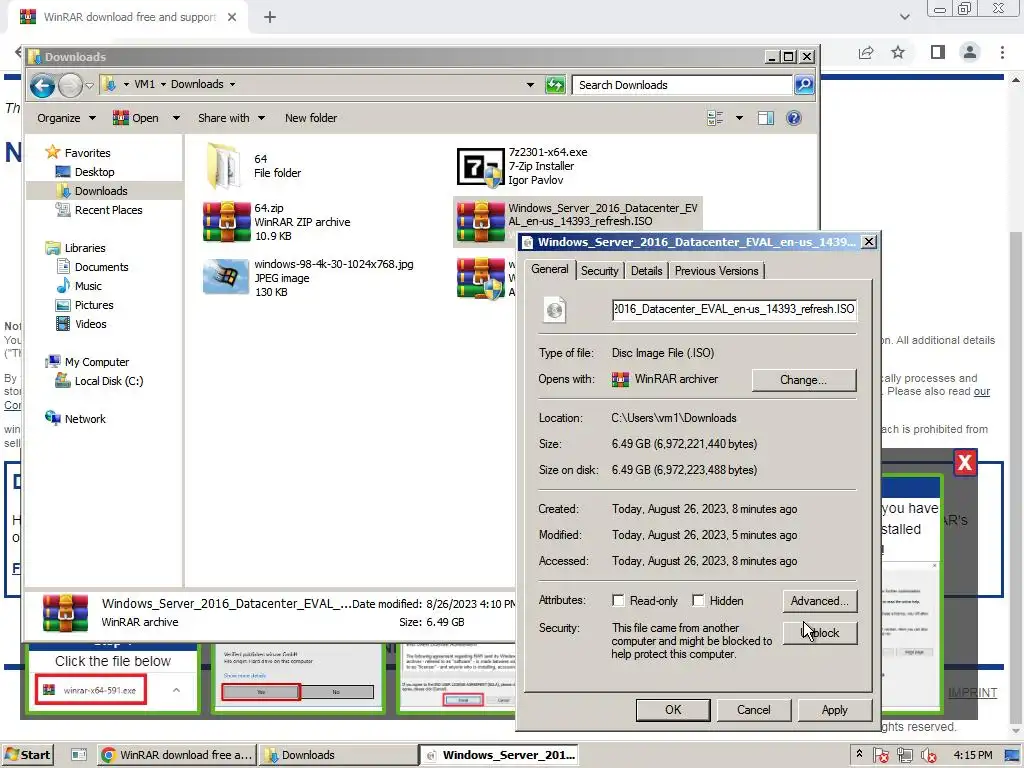This screenshot has height=768, width=1024.
Task: Click the muted volume tray icon
Action: click(928, 755)
